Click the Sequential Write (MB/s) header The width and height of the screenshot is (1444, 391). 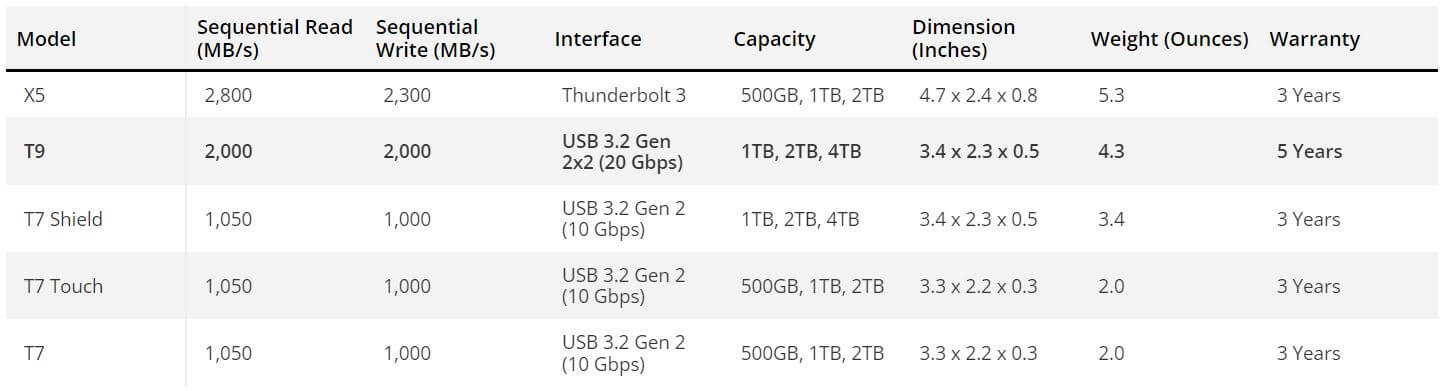pyautogui.click(x=435, y=39)
